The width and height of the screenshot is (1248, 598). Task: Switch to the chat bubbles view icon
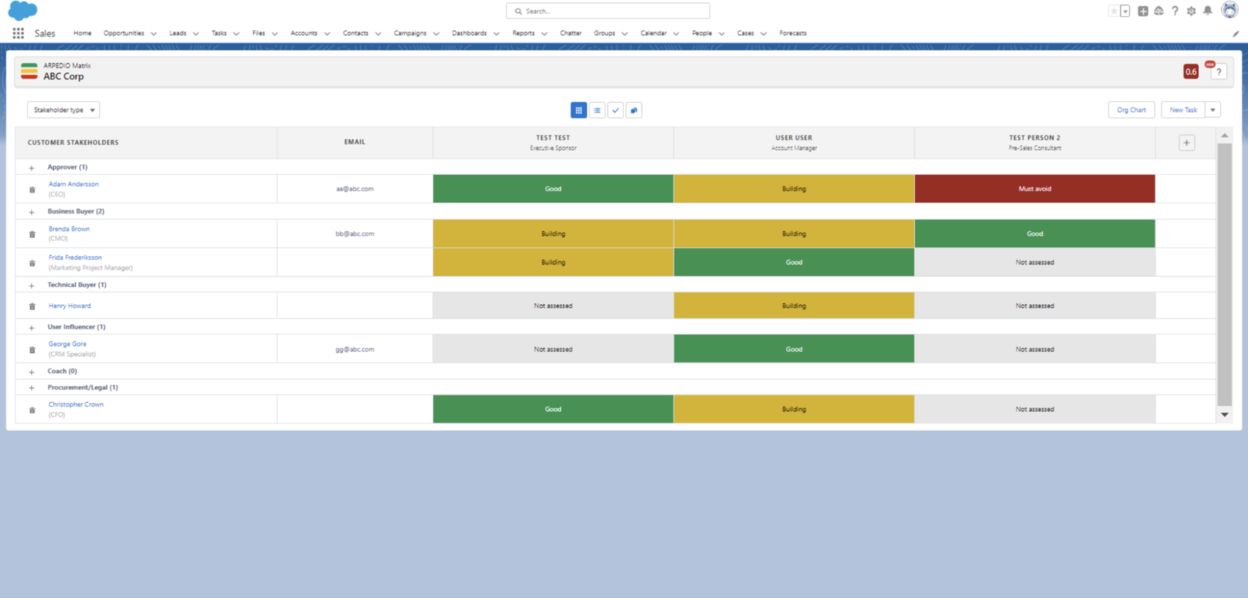(x=634, y=110)
